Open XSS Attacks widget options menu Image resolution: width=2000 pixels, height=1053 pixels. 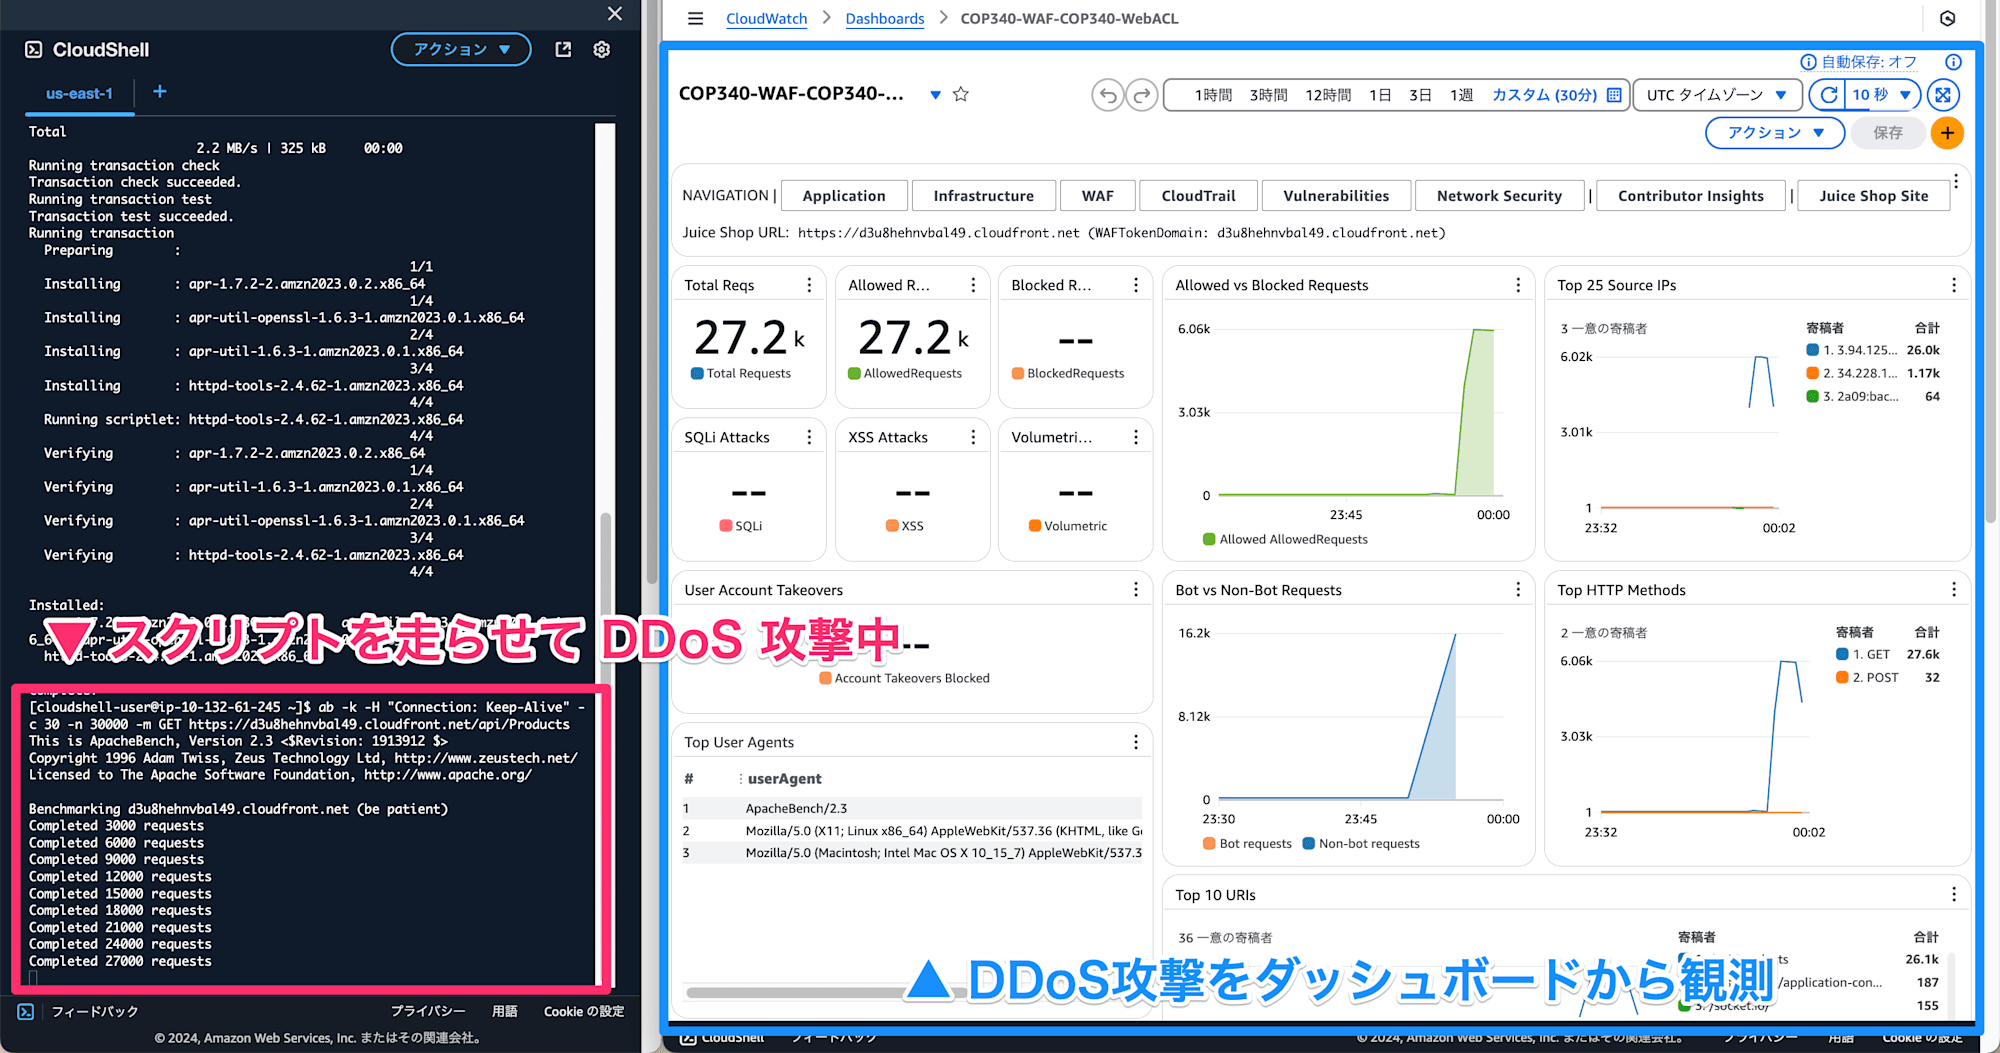pos(973,437)
